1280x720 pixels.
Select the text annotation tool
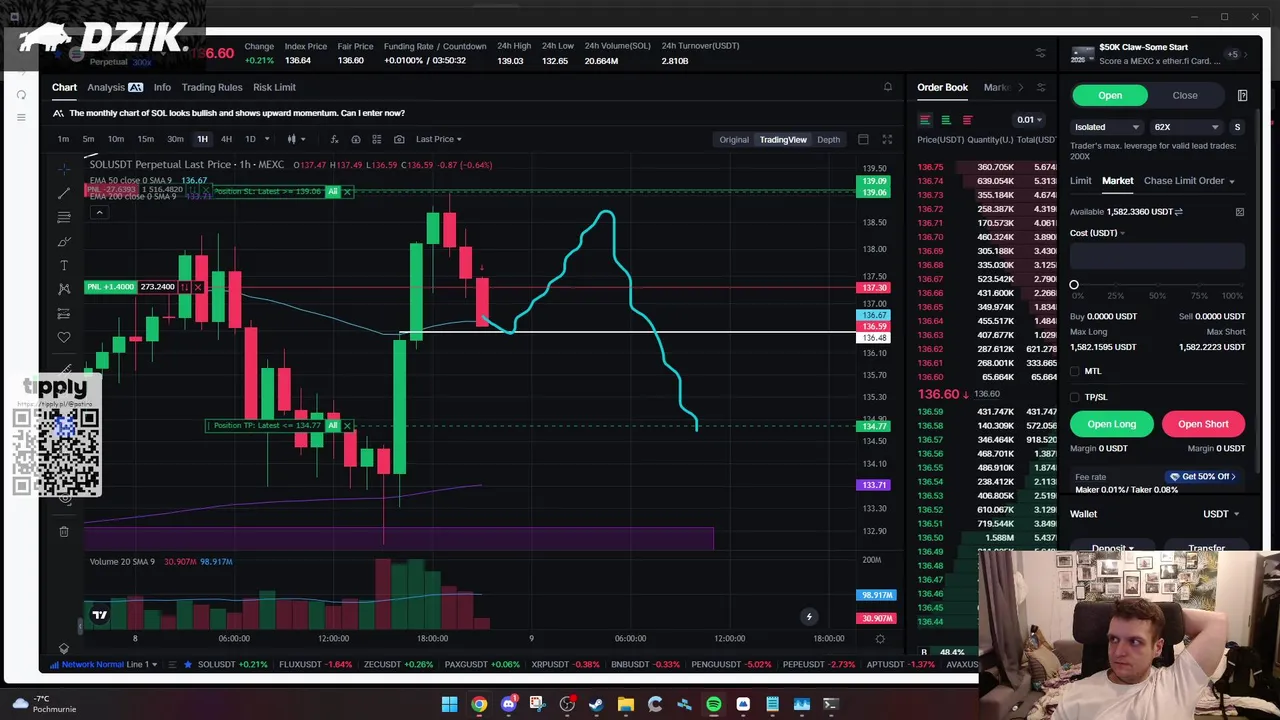[64, 265]
